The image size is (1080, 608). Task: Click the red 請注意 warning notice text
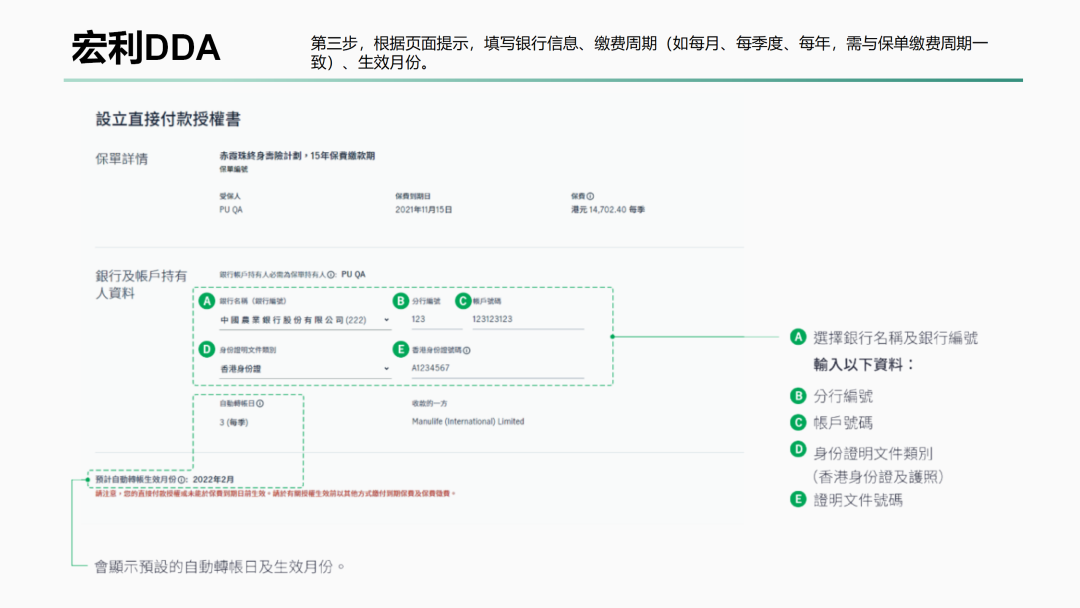(x=276, y=494)
